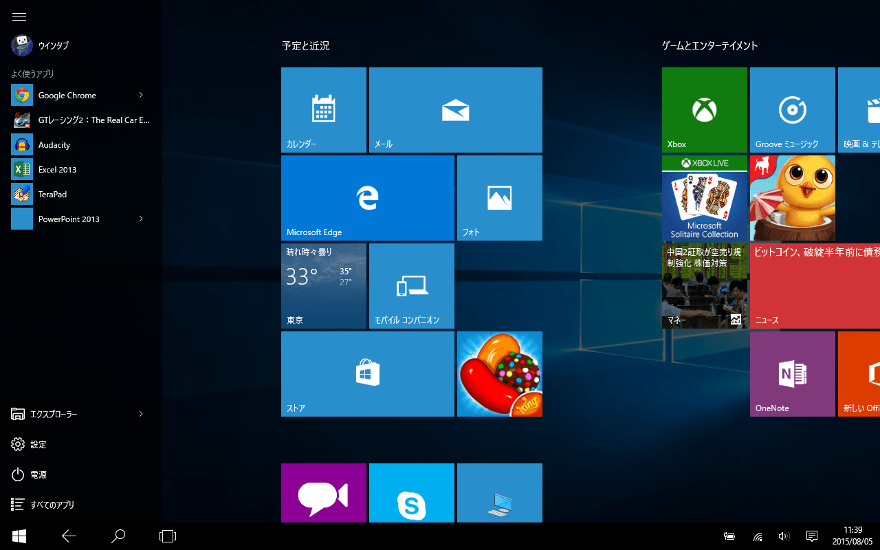880x550 pixels.
Task: Launch the Candy Crush tile
Action: [x=499, y=374]
